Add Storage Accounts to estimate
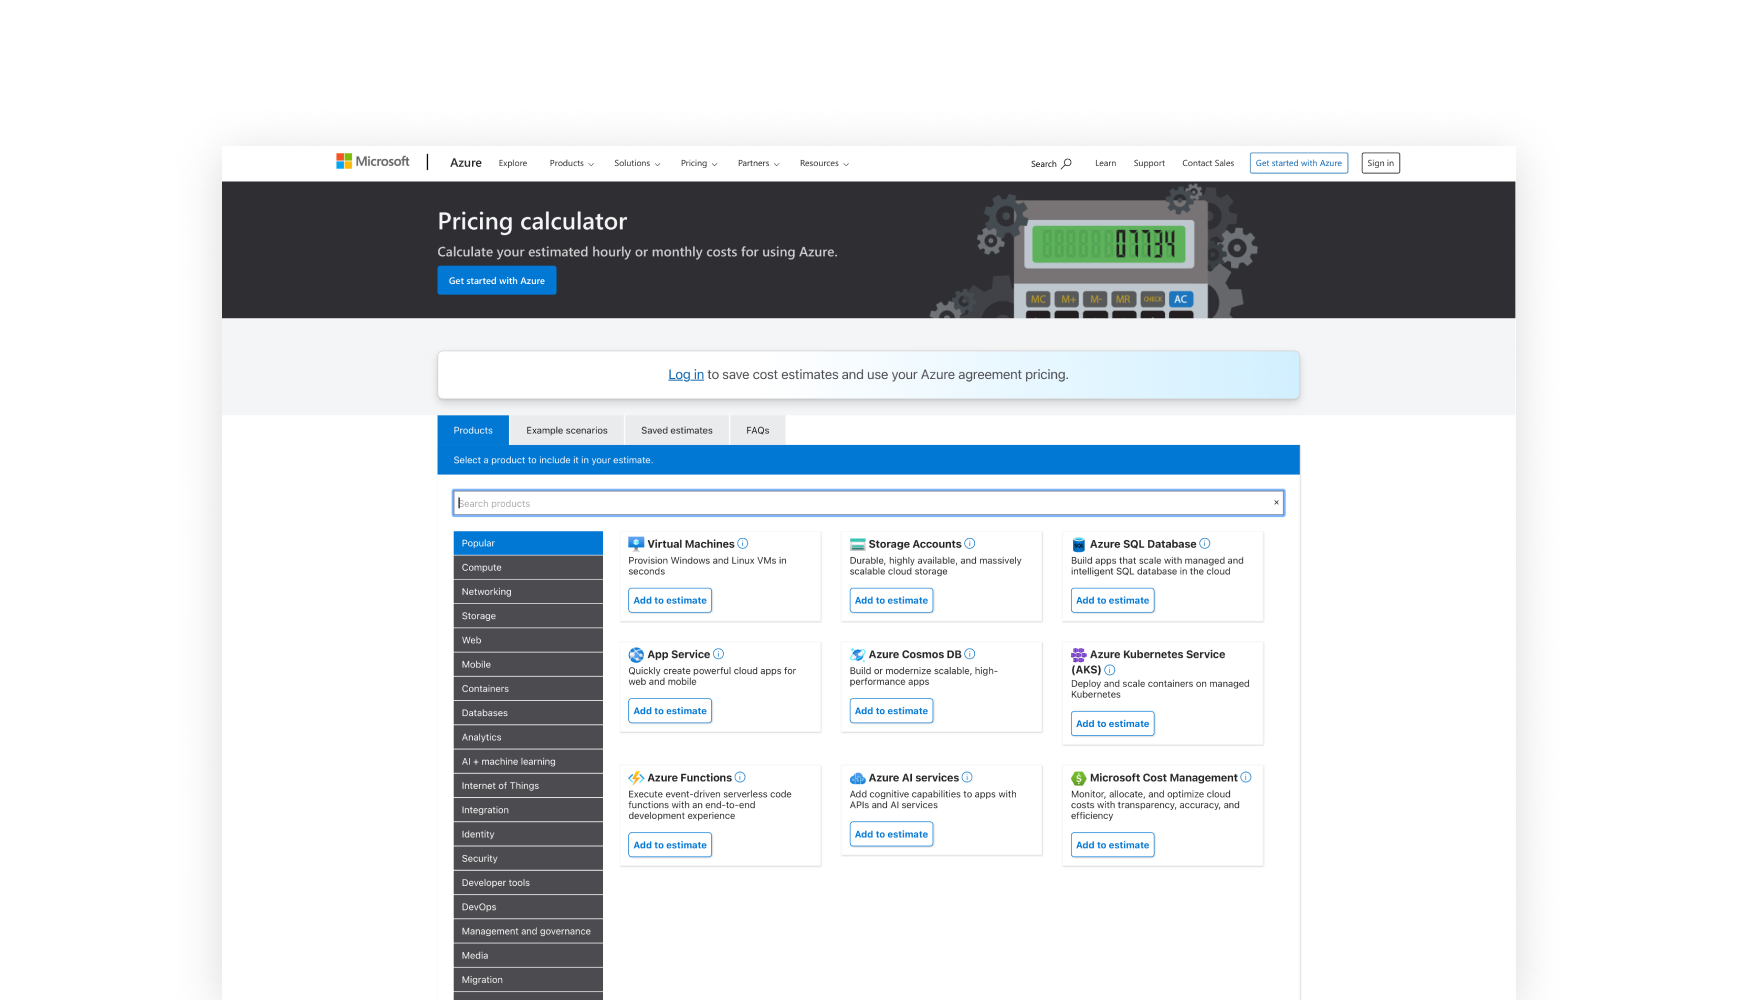The image size is (1740, 1000). click(x=891, y=600)
